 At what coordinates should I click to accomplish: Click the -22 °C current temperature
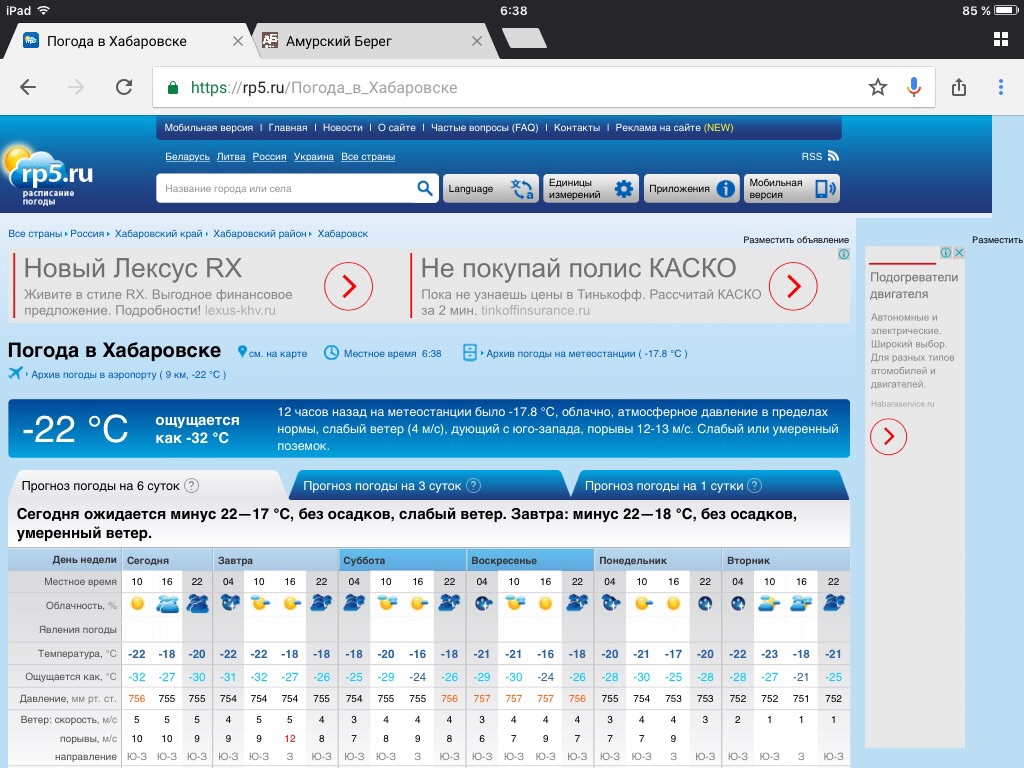pyautogui.click(x=75, y=429)
